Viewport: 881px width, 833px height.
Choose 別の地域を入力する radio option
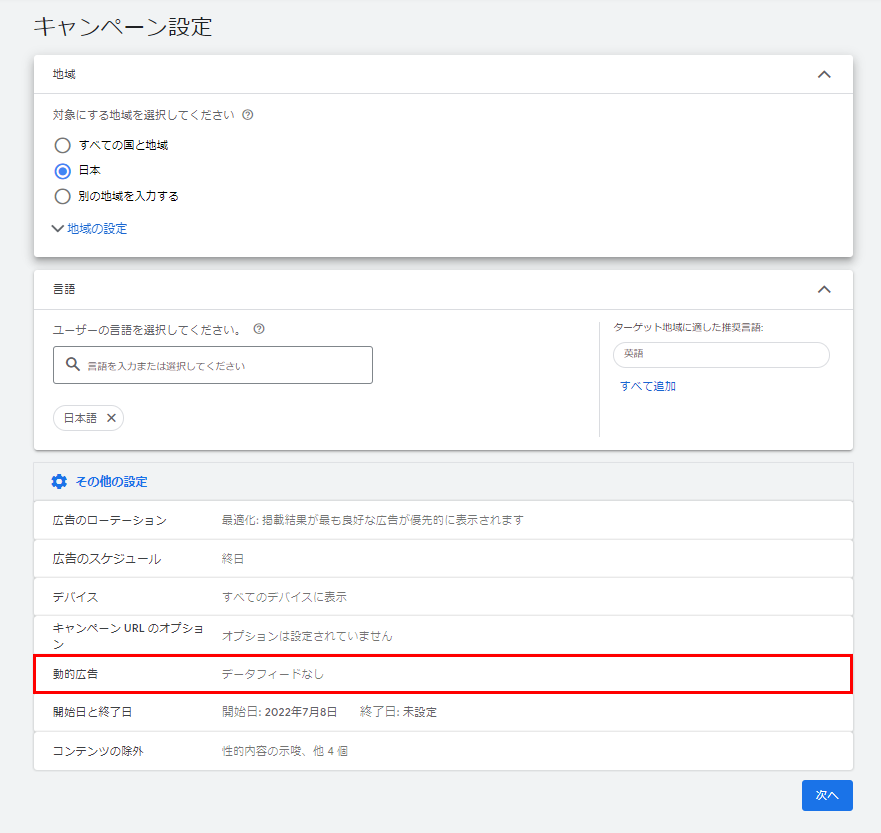coord(63,196)
